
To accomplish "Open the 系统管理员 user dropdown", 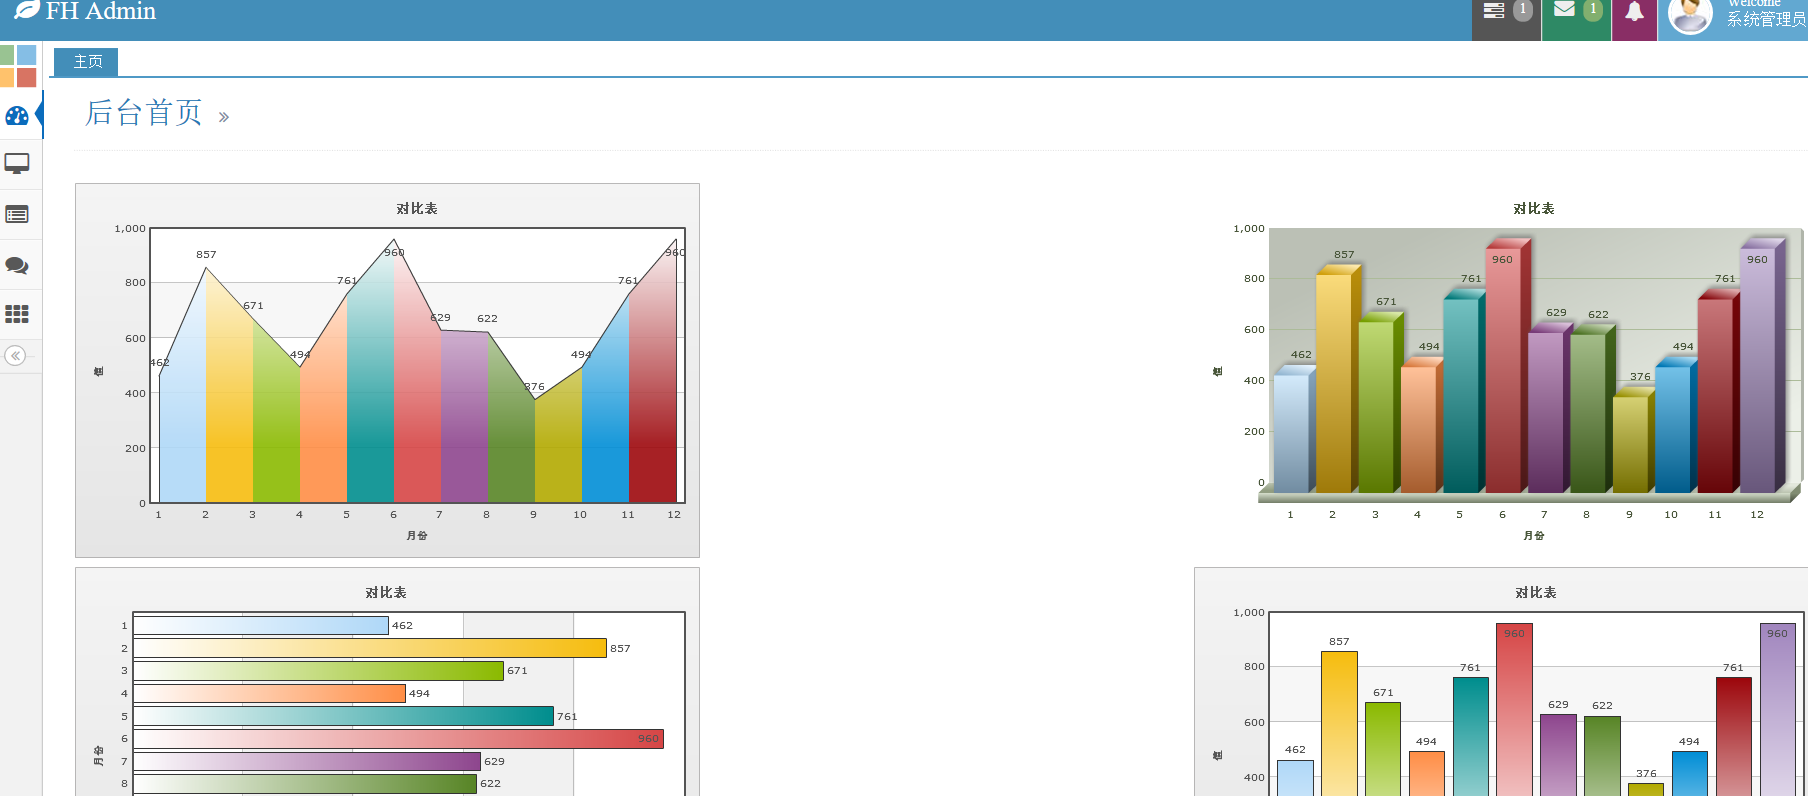I will 1766,19.
